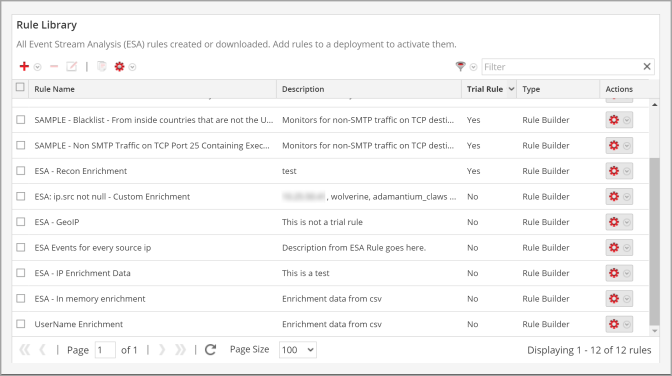The image size is (672, 376).
Task: Open action dropdown arrow for ESA - Recon Enrichment
Action: click(x=627, y=171)
